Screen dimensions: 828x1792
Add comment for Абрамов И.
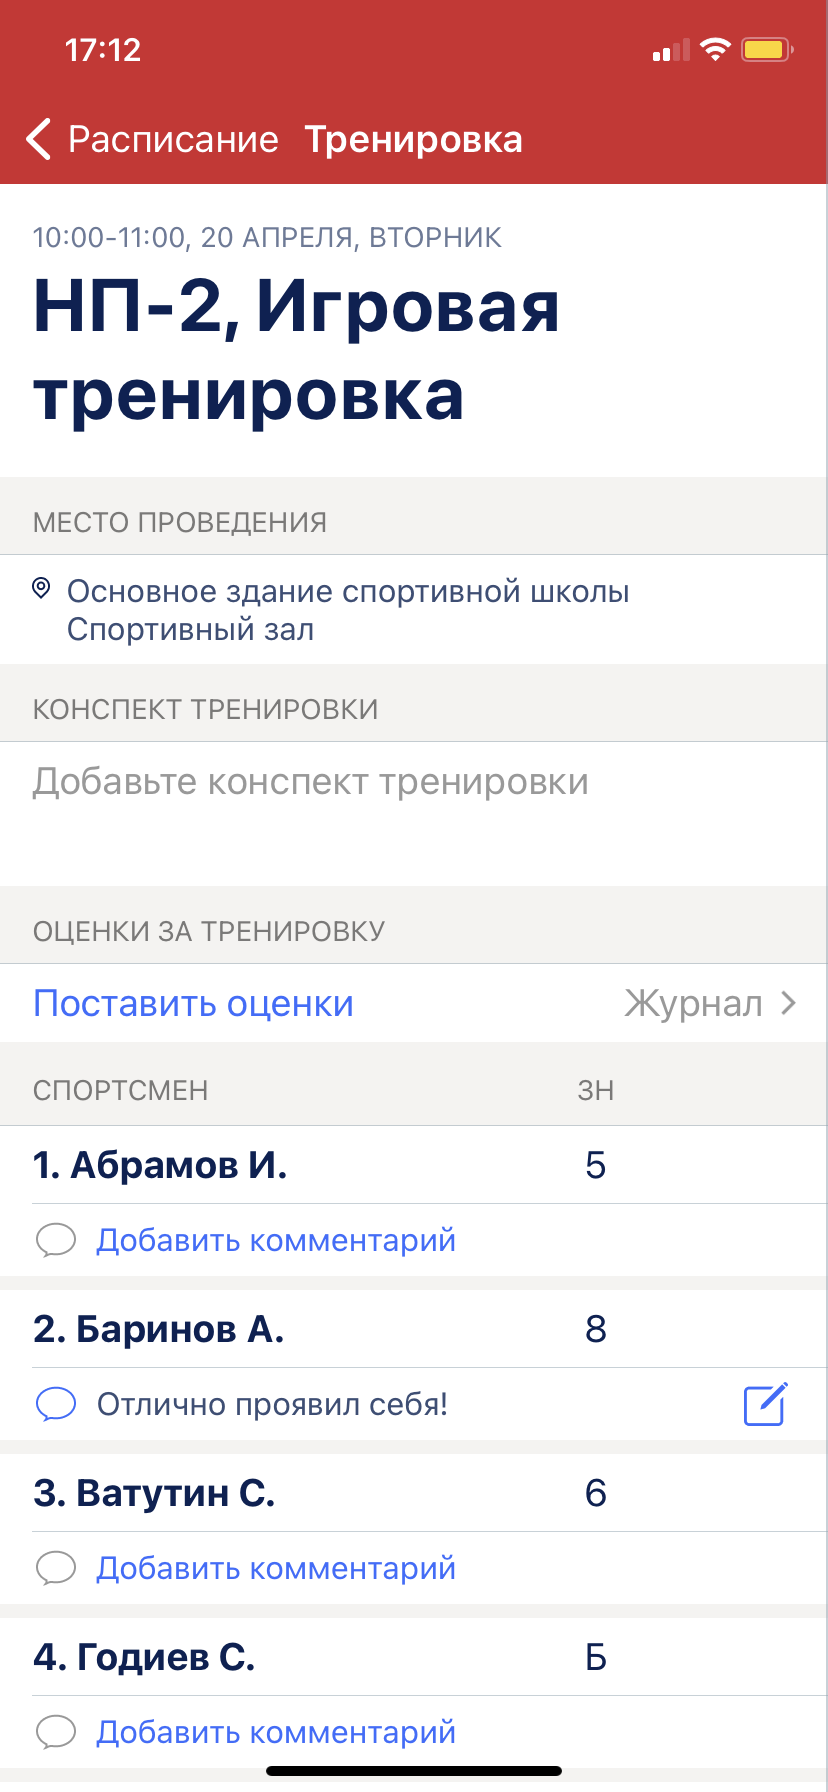(276, 1240)
